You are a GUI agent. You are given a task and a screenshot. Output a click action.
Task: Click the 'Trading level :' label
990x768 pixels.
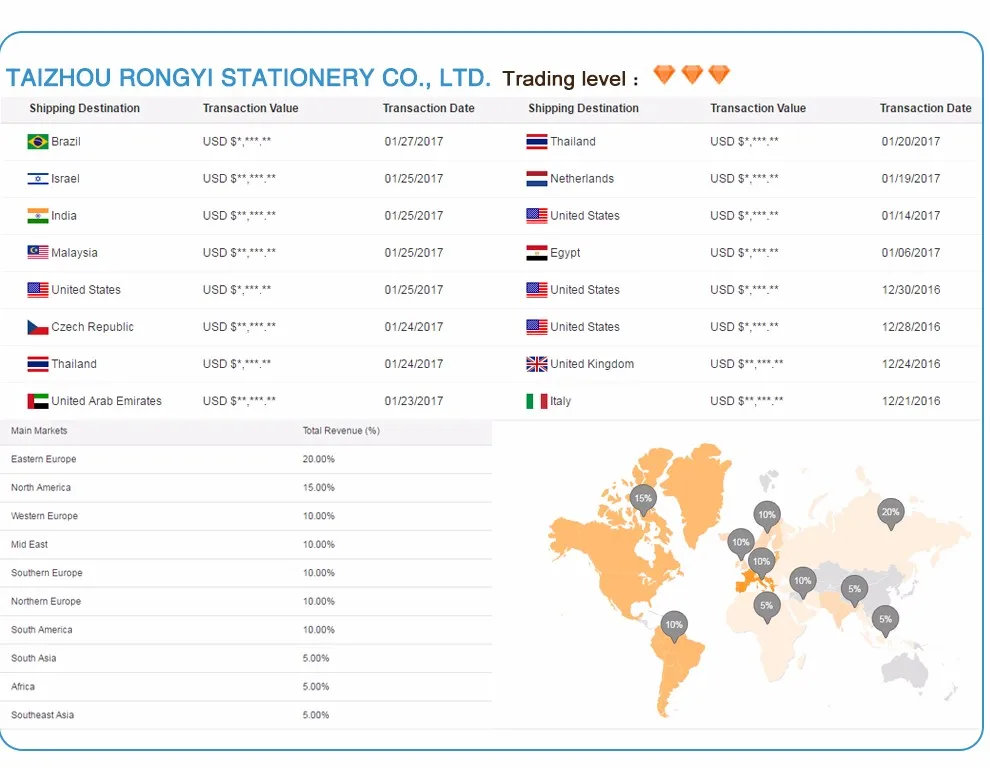pyautogui.click(x=570, y=79)
